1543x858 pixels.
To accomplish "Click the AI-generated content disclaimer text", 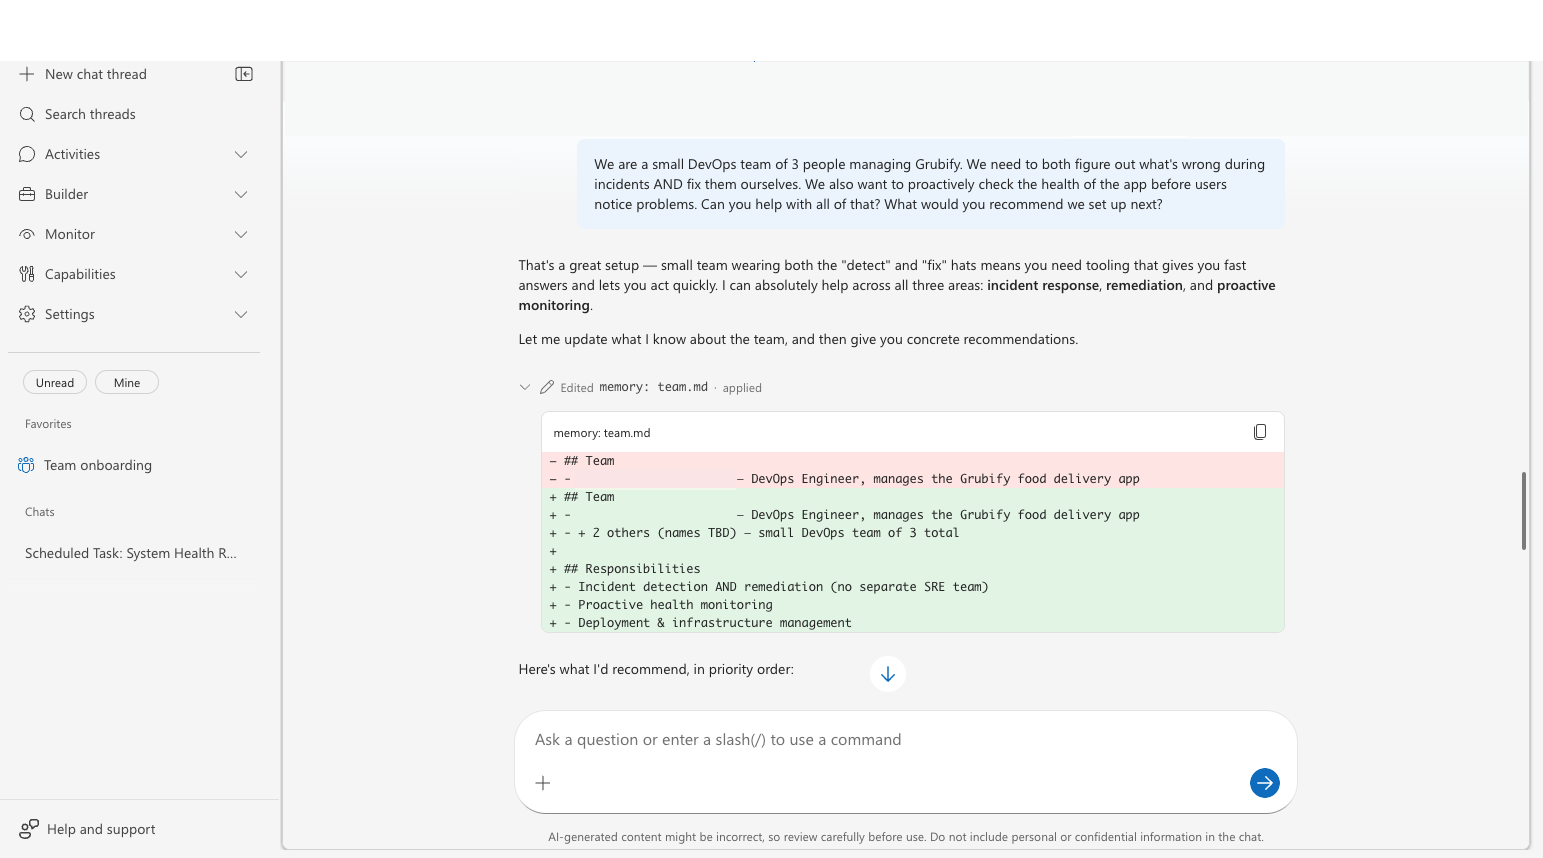I will pos(906,837).
